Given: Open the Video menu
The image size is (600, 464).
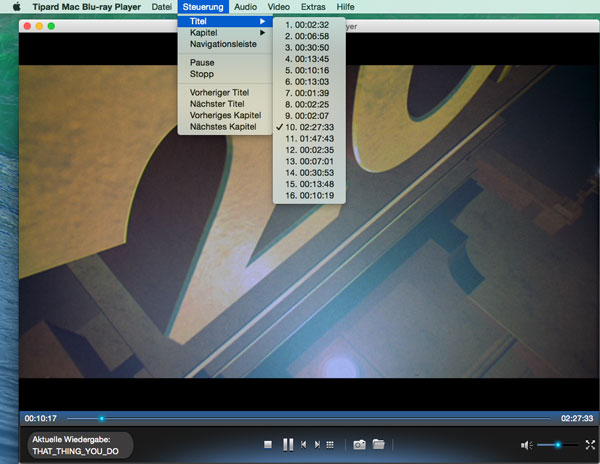Looking at the screenshot, I should [x=279, y=7].
